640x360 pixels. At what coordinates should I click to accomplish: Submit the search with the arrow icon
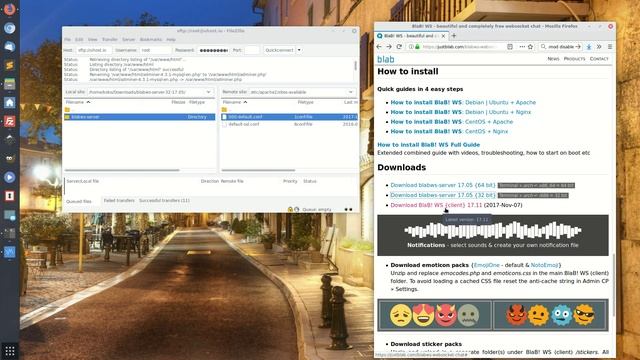pyautogui.click(x=578, y=47)
